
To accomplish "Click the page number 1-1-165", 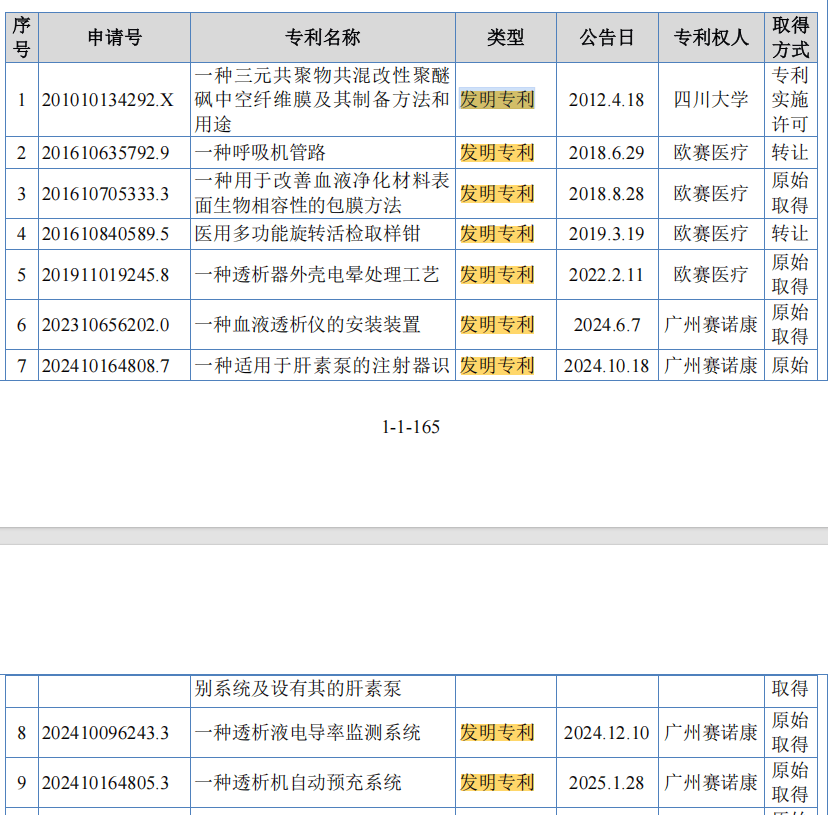I will (411, 427).
